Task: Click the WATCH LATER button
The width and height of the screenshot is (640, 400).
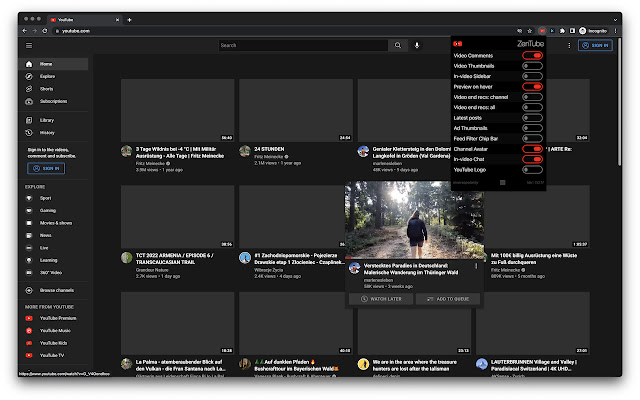Action: click(381, 299)
